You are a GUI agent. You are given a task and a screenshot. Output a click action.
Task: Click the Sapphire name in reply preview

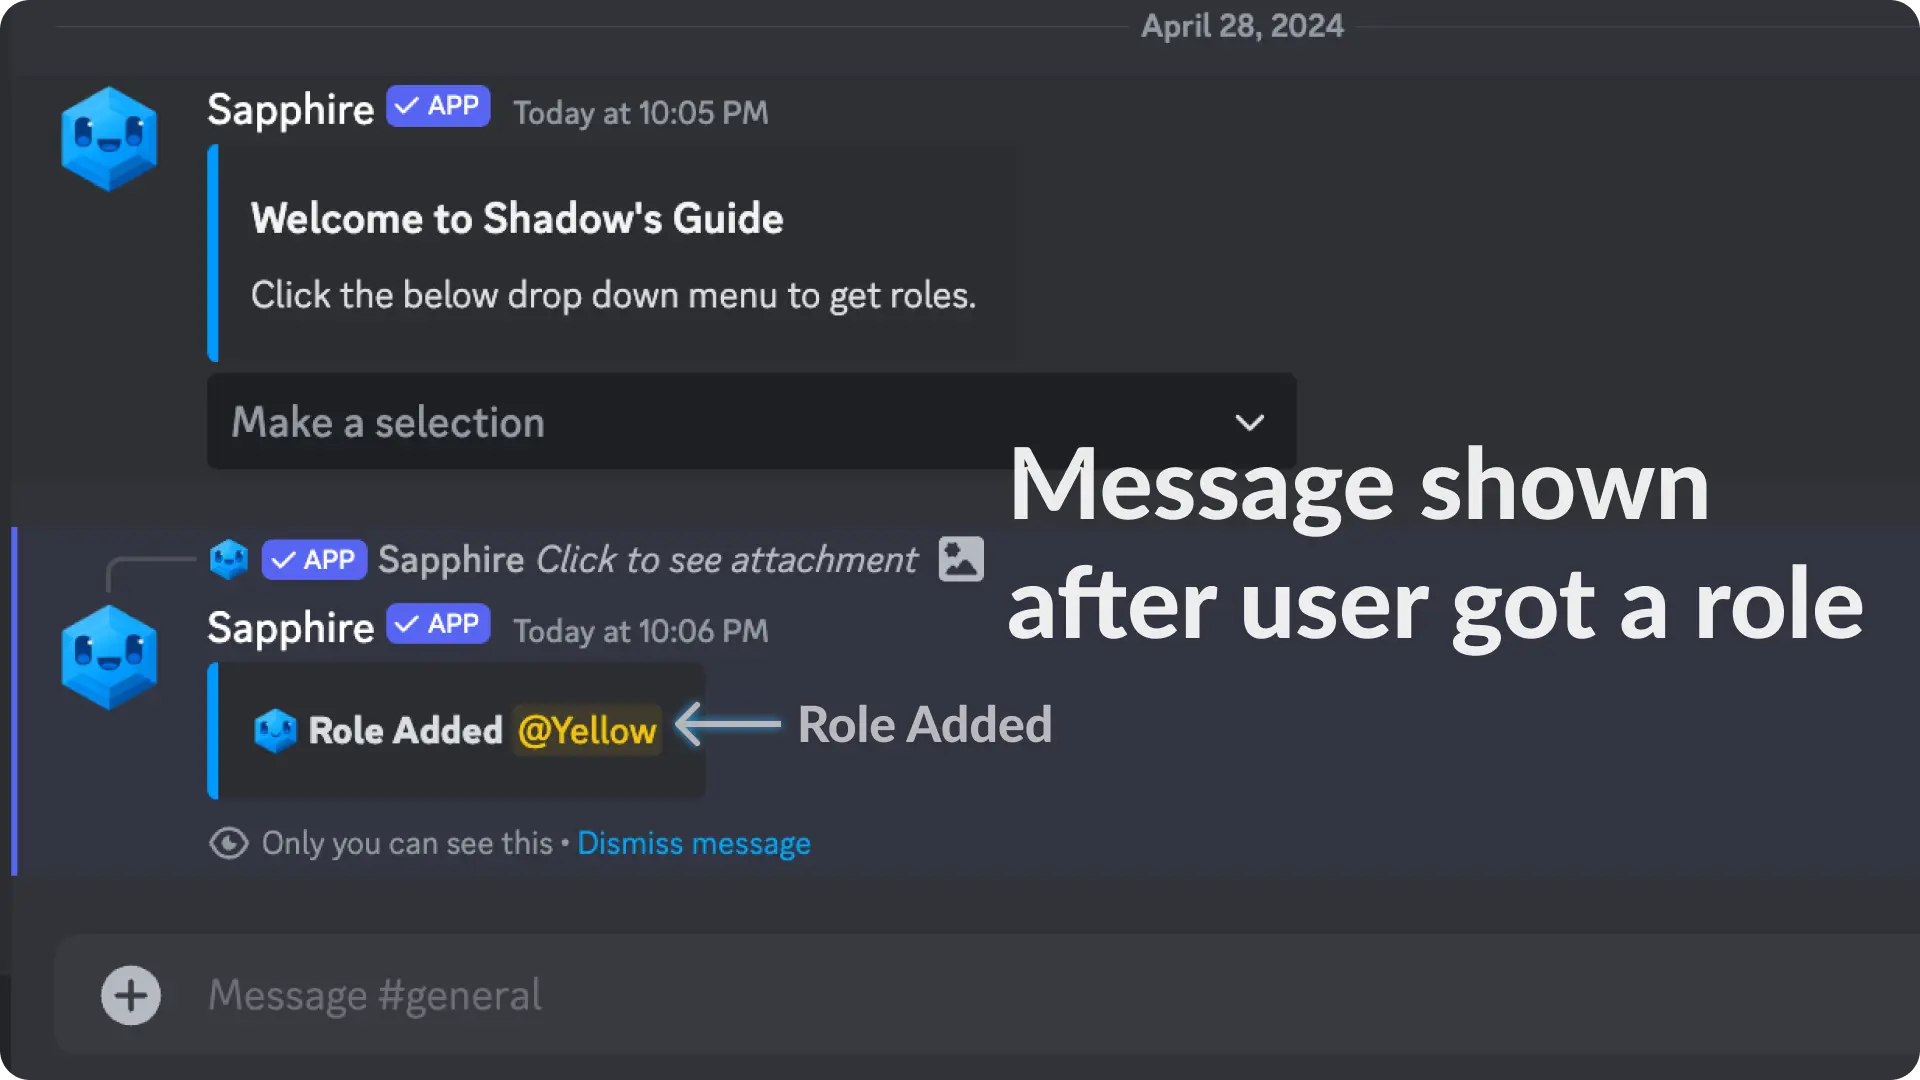pyautogui.click(x=451, y=560)
